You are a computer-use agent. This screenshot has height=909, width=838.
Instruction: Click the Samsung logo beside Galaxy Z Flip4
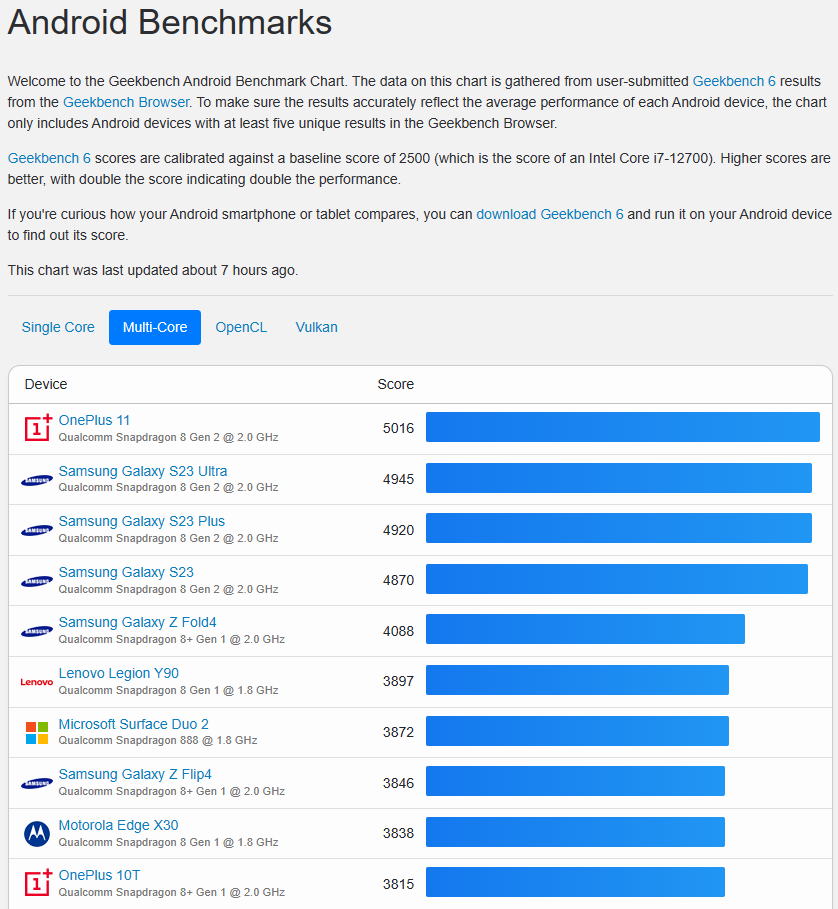pyautogui.click(x=37, y=784)
